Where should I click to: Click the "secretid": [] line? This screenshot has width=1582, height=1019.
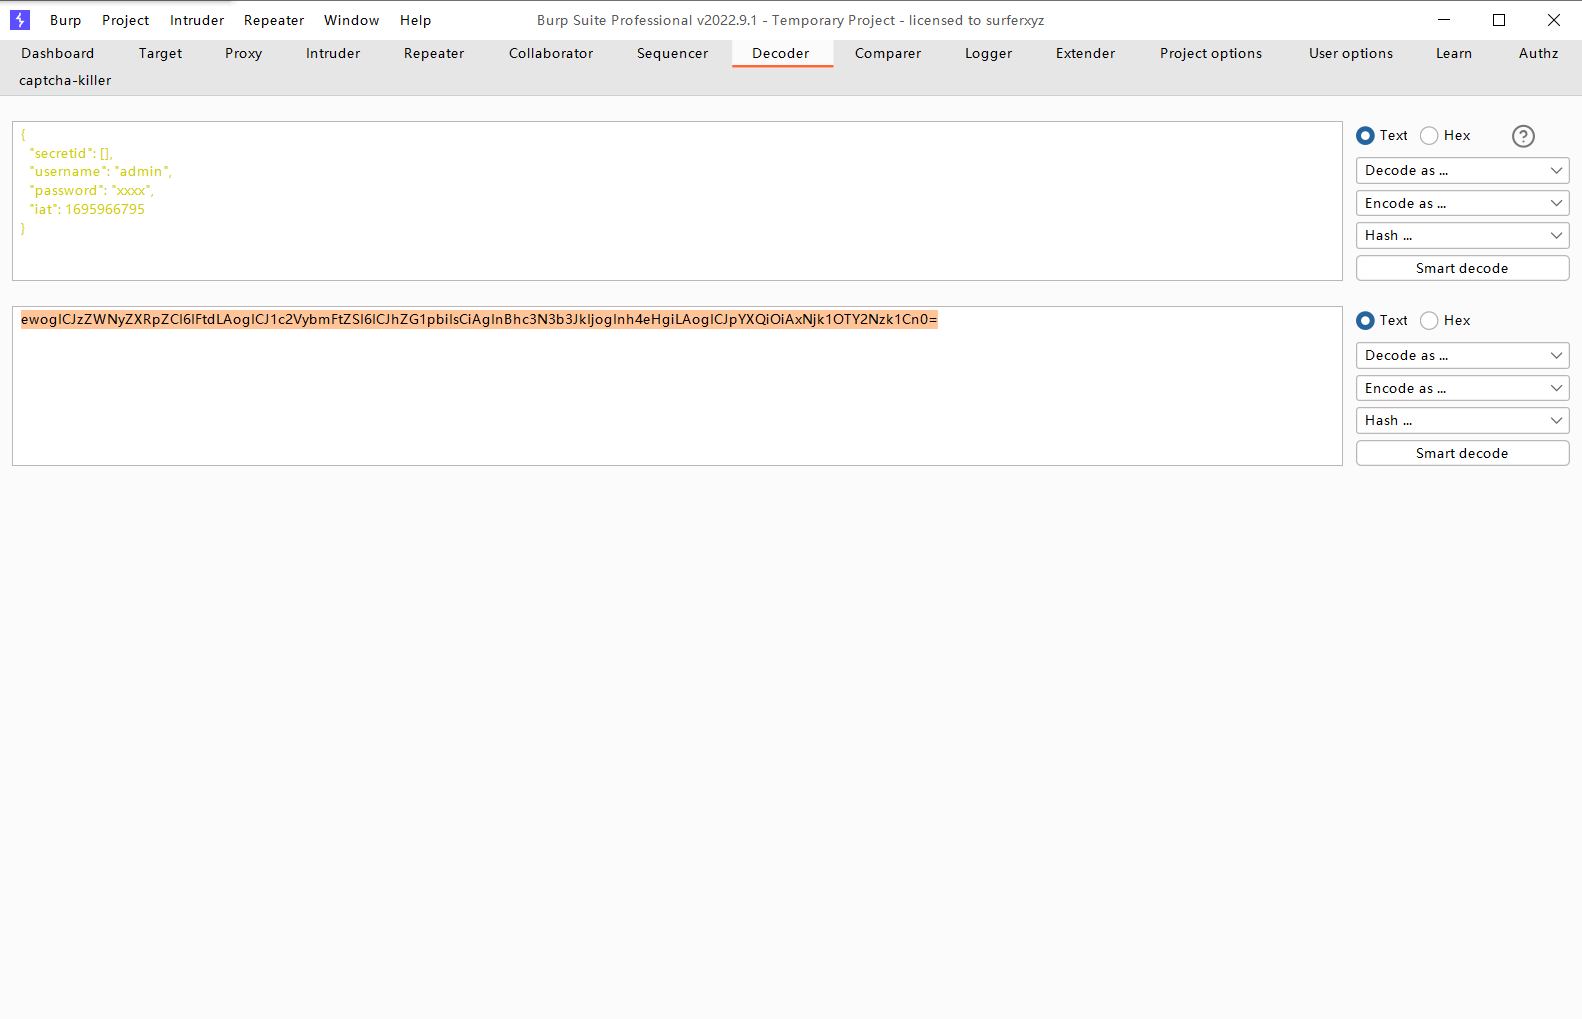click(x=71, y=154)
